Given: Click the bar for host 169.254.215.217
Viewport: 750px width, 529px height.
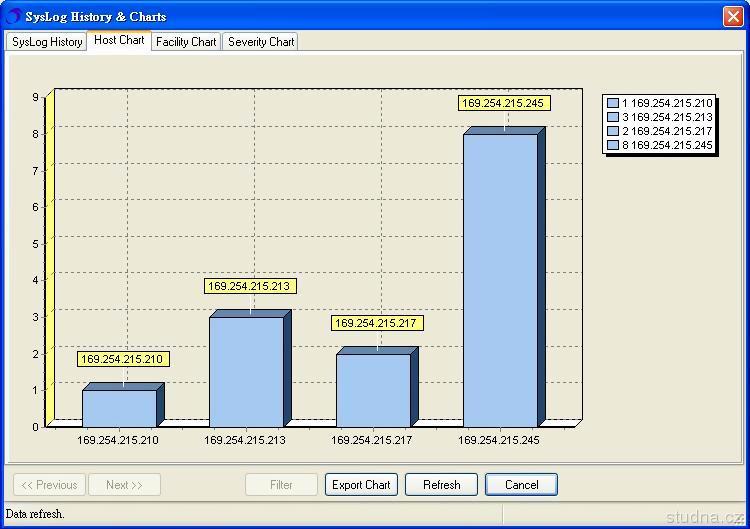Looking at the screenshot, I should point(373,390).
